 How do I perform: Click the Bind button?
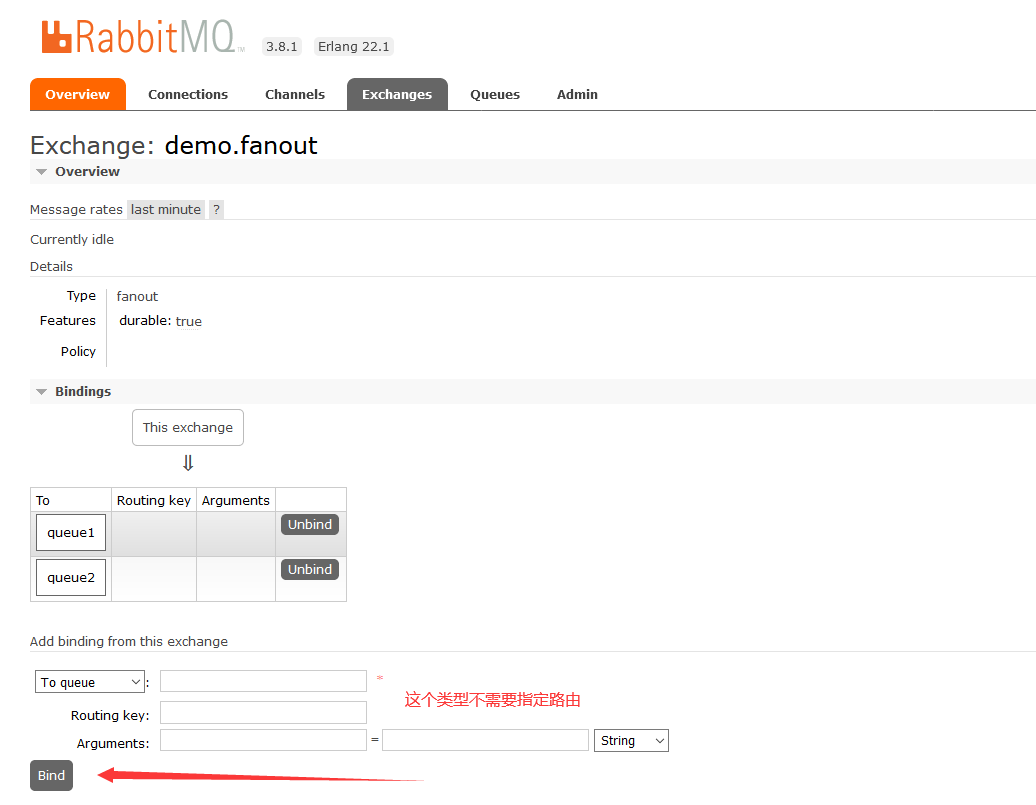pyautogui.click(x=51, y=775)
